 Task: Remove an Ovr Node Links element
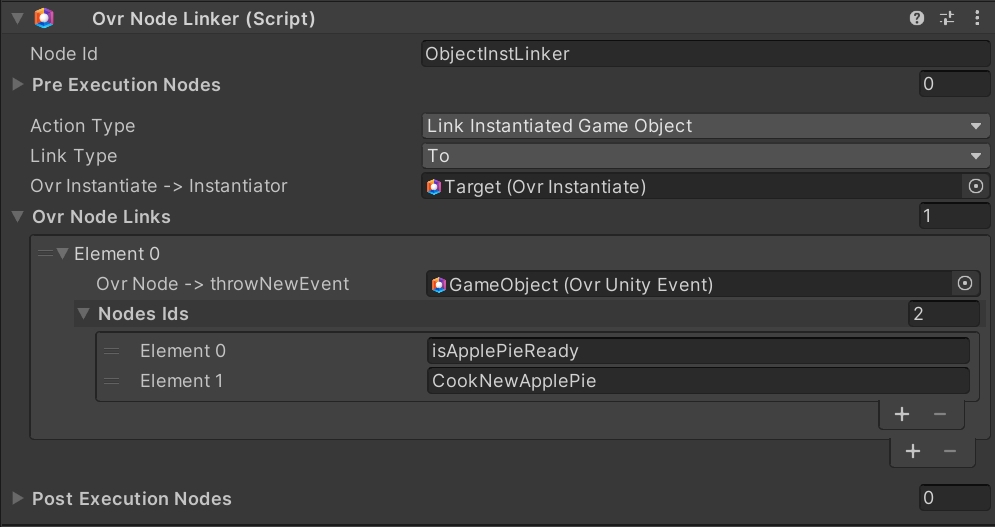pos(950,451)
